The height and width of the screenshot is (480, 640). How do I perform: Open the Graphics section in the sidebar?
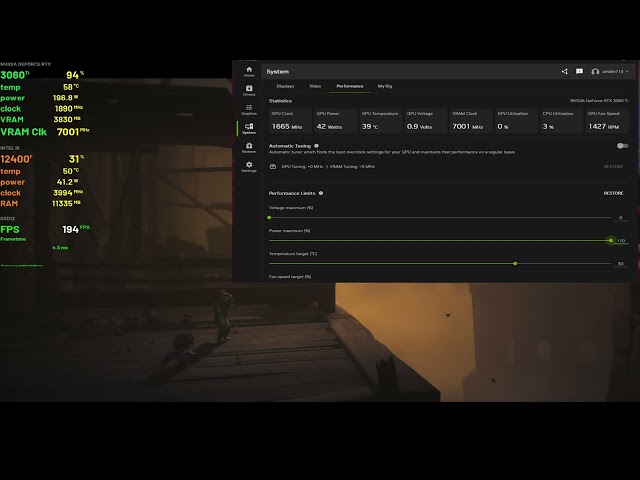[x=249, y=110]
